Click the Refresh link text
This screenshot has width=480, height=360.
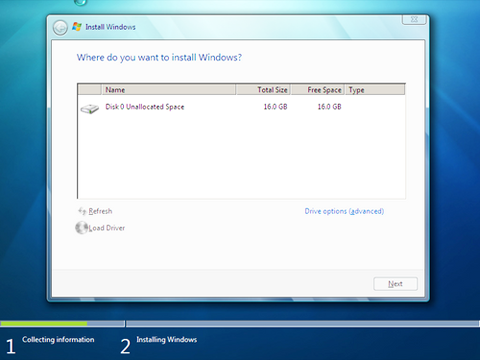[100, 211]
